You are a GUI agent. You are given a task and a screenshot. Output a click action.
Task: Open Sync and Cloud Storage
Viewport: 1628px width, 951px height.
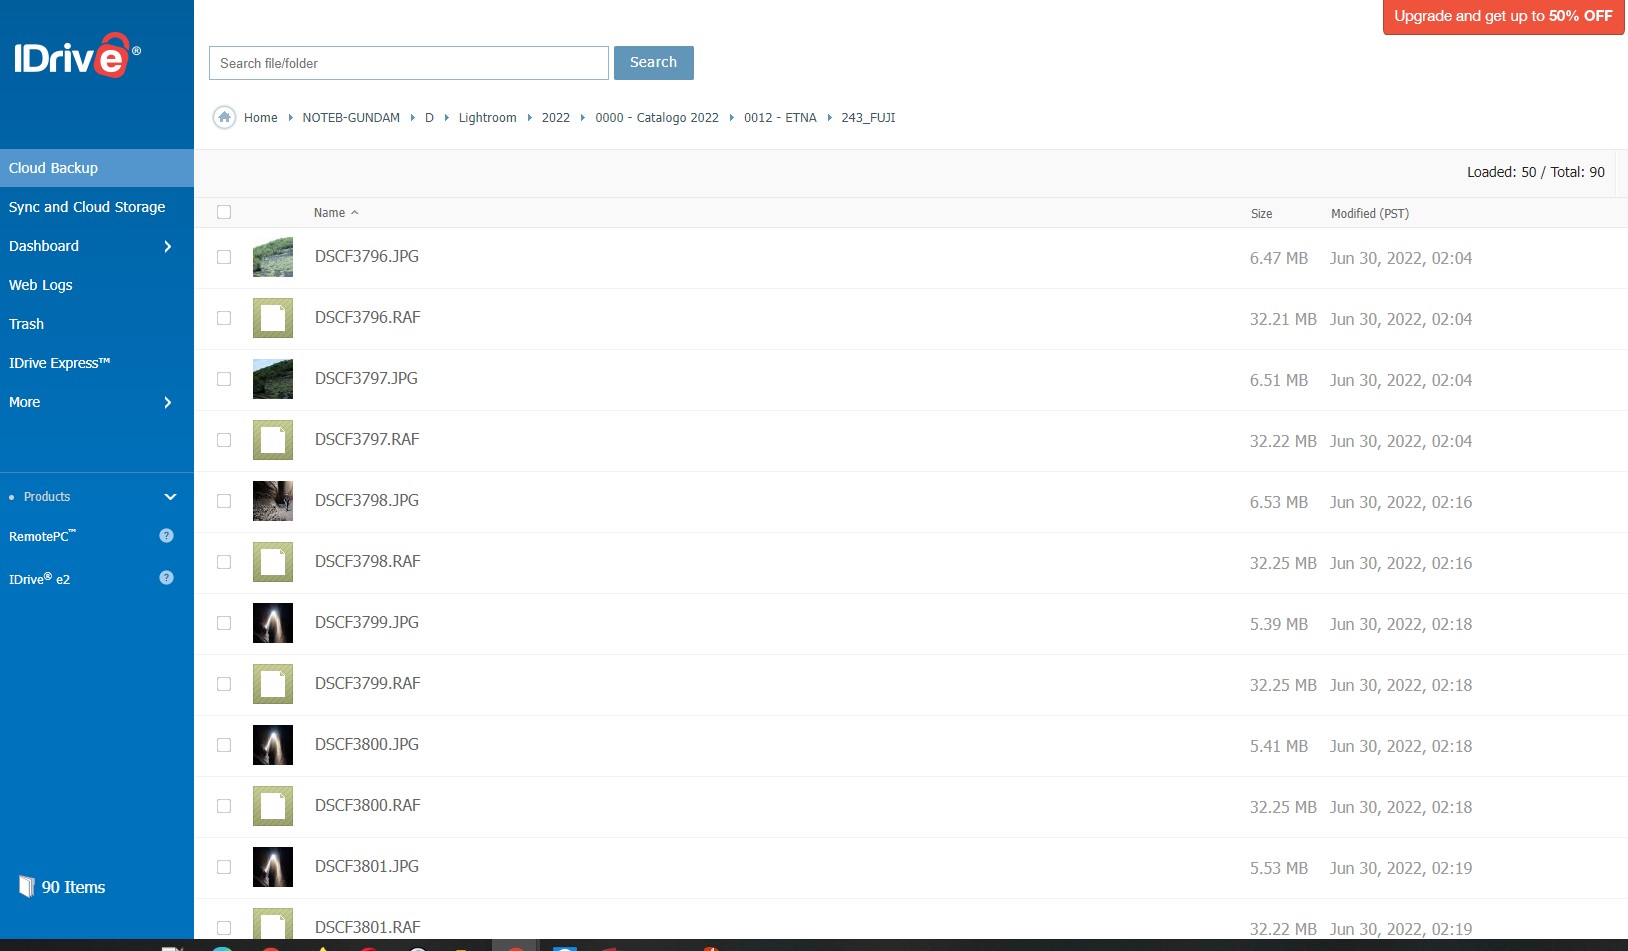(87, 207)
